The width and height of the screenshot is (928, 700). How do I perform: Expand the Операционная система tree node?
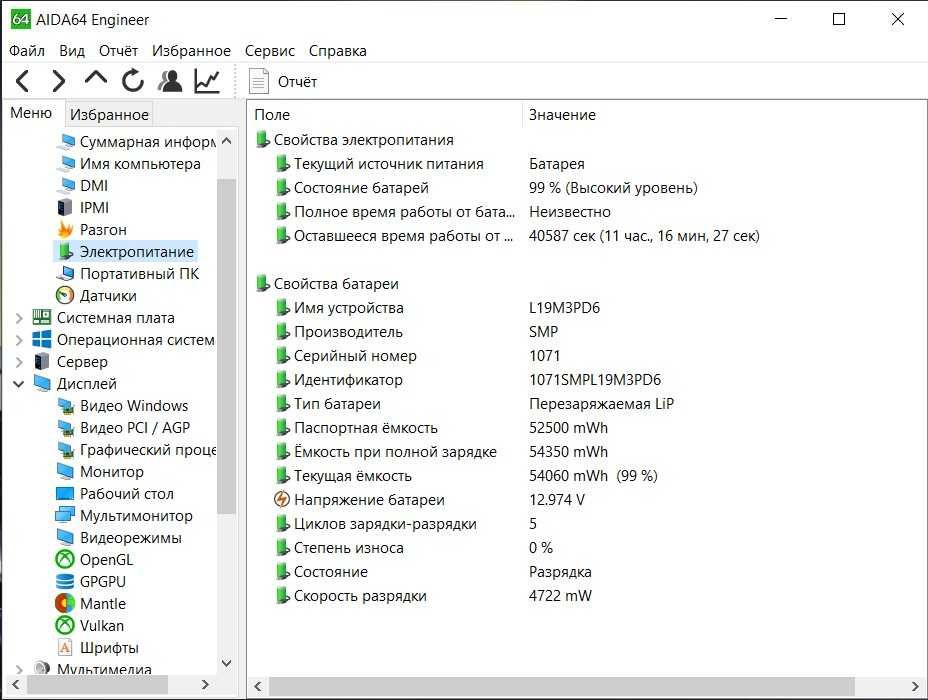(19, 340)
